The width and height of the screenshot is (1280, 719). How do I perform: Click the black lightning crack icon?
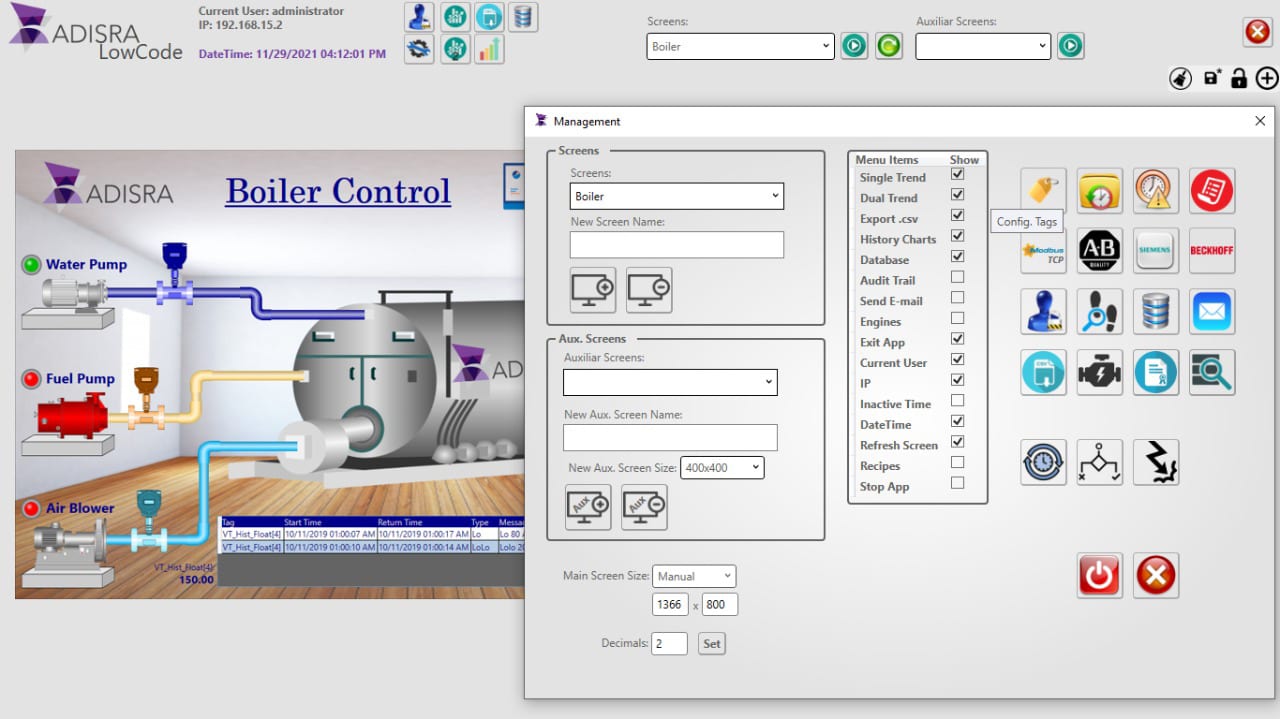tap(1156, 462)
